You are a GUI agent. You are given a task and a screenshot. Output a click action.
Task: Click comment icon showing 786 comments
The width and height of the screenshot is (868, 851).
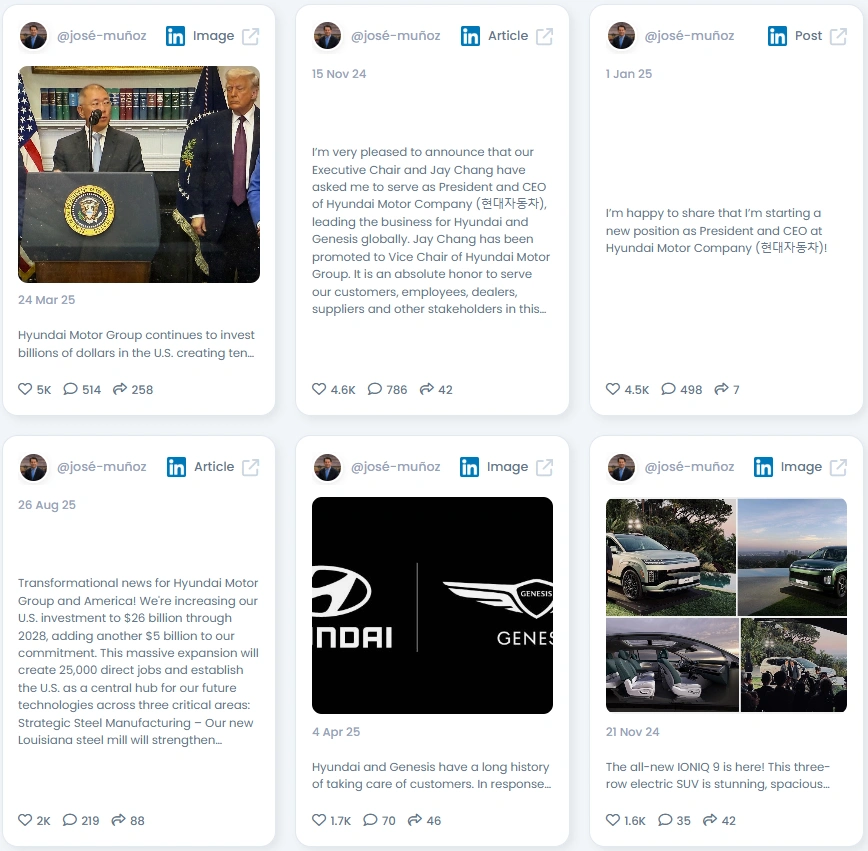[x=375, y=389]
